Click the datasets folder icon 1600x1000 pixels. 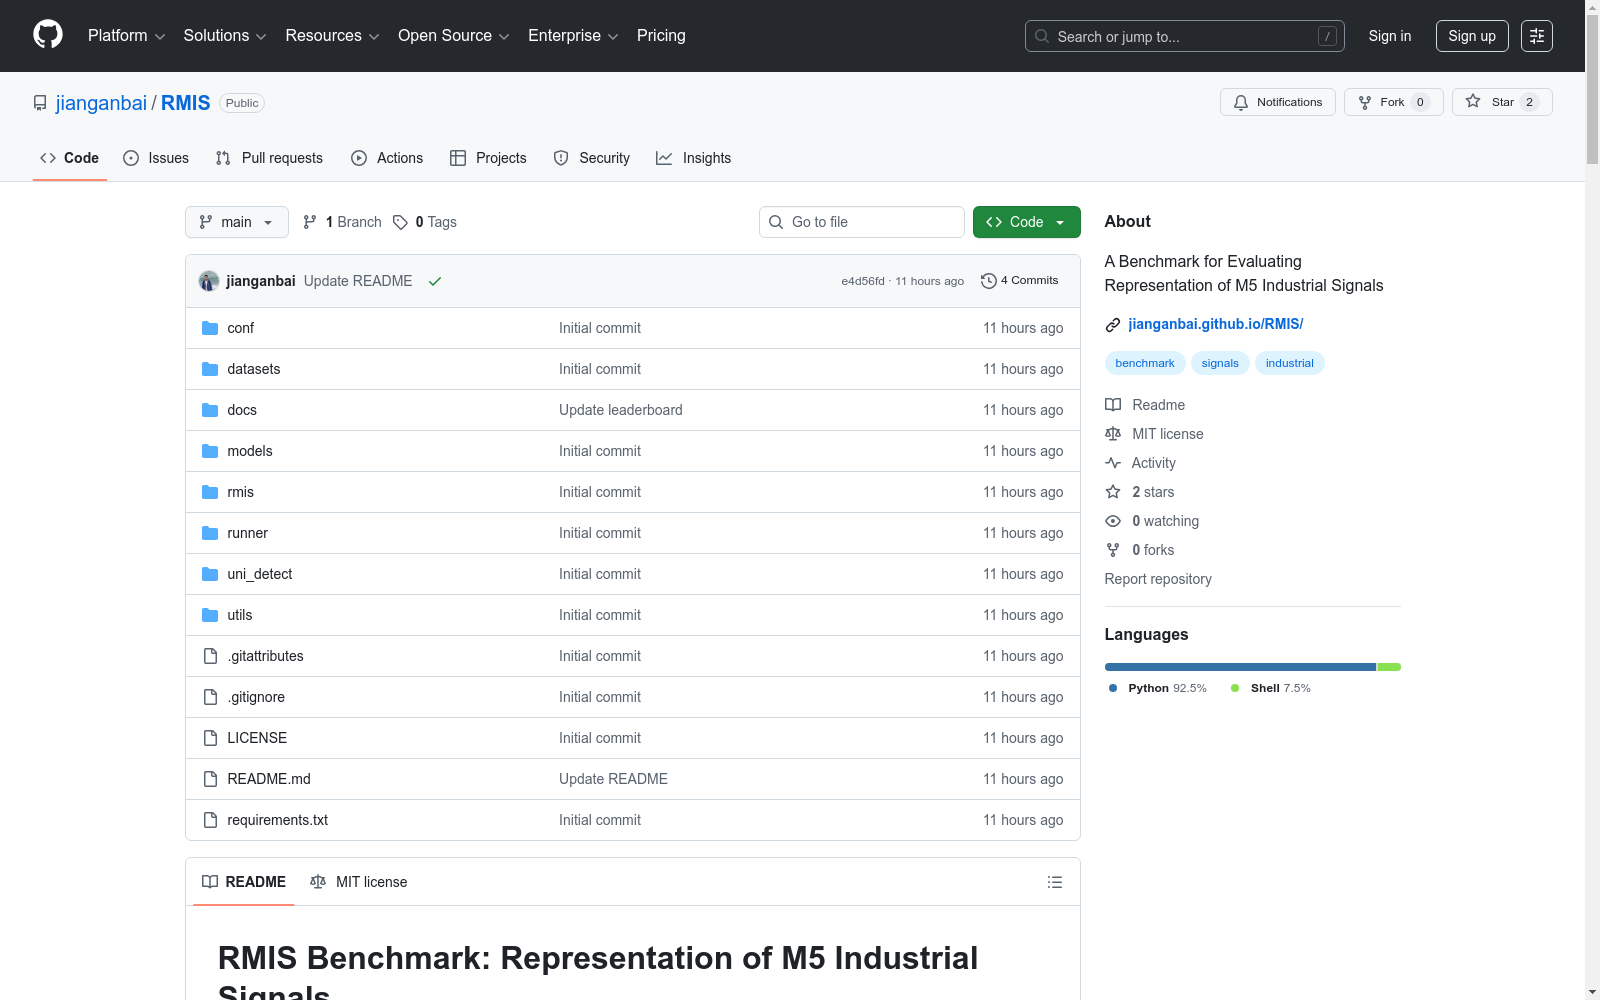[x=210, y=369]
